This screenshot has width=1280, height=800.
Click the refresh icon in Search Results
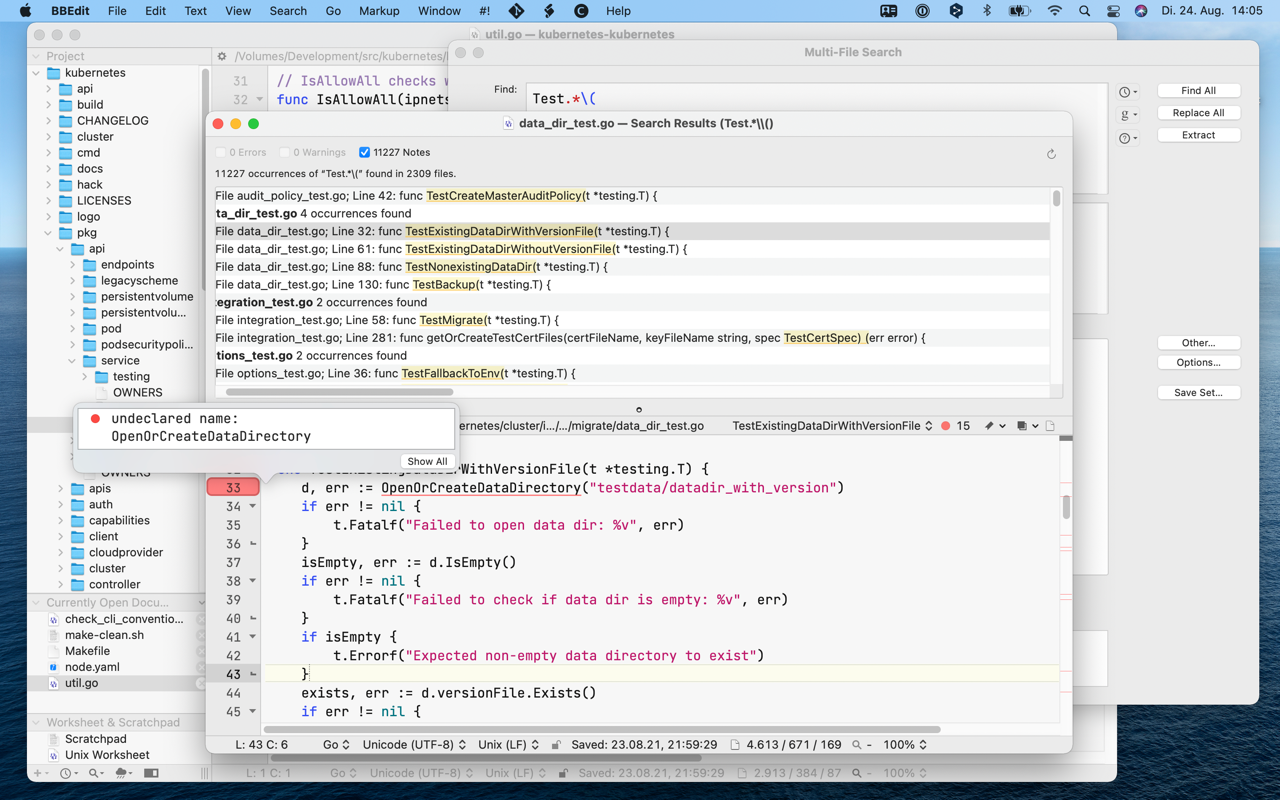1051,154
